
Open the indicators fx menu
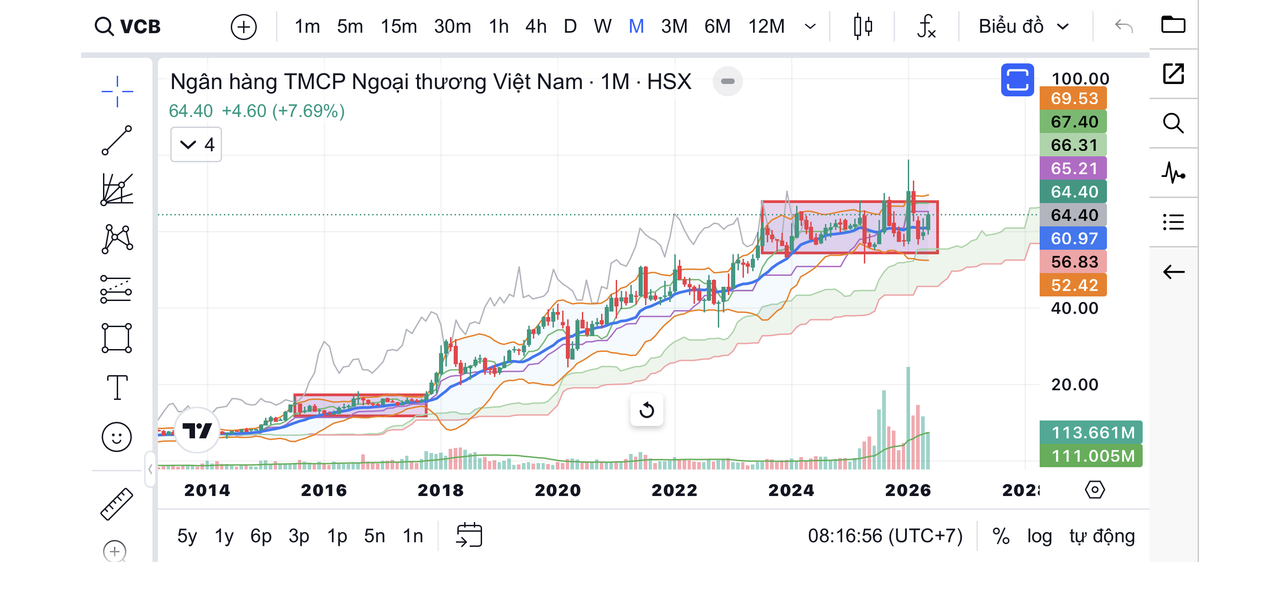(x=926, y=27)
